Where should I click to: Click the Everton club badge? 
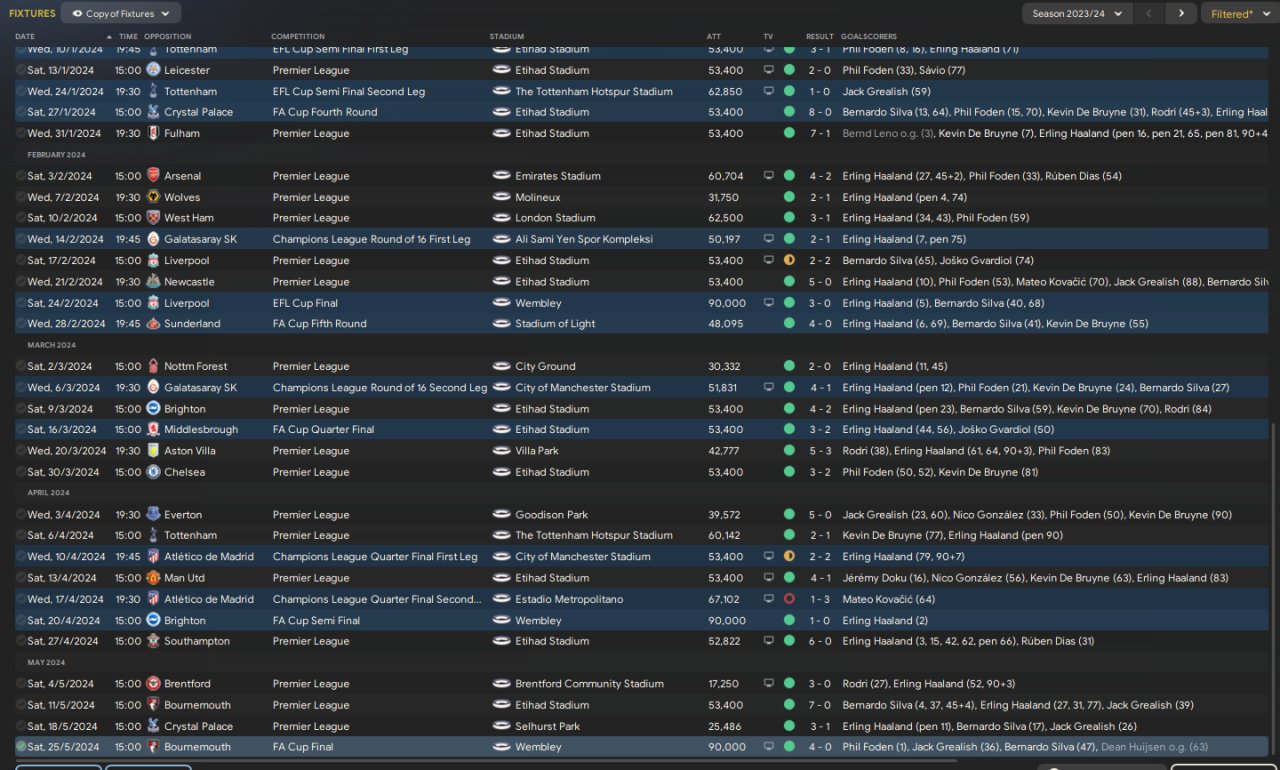[x=153, y=515]
